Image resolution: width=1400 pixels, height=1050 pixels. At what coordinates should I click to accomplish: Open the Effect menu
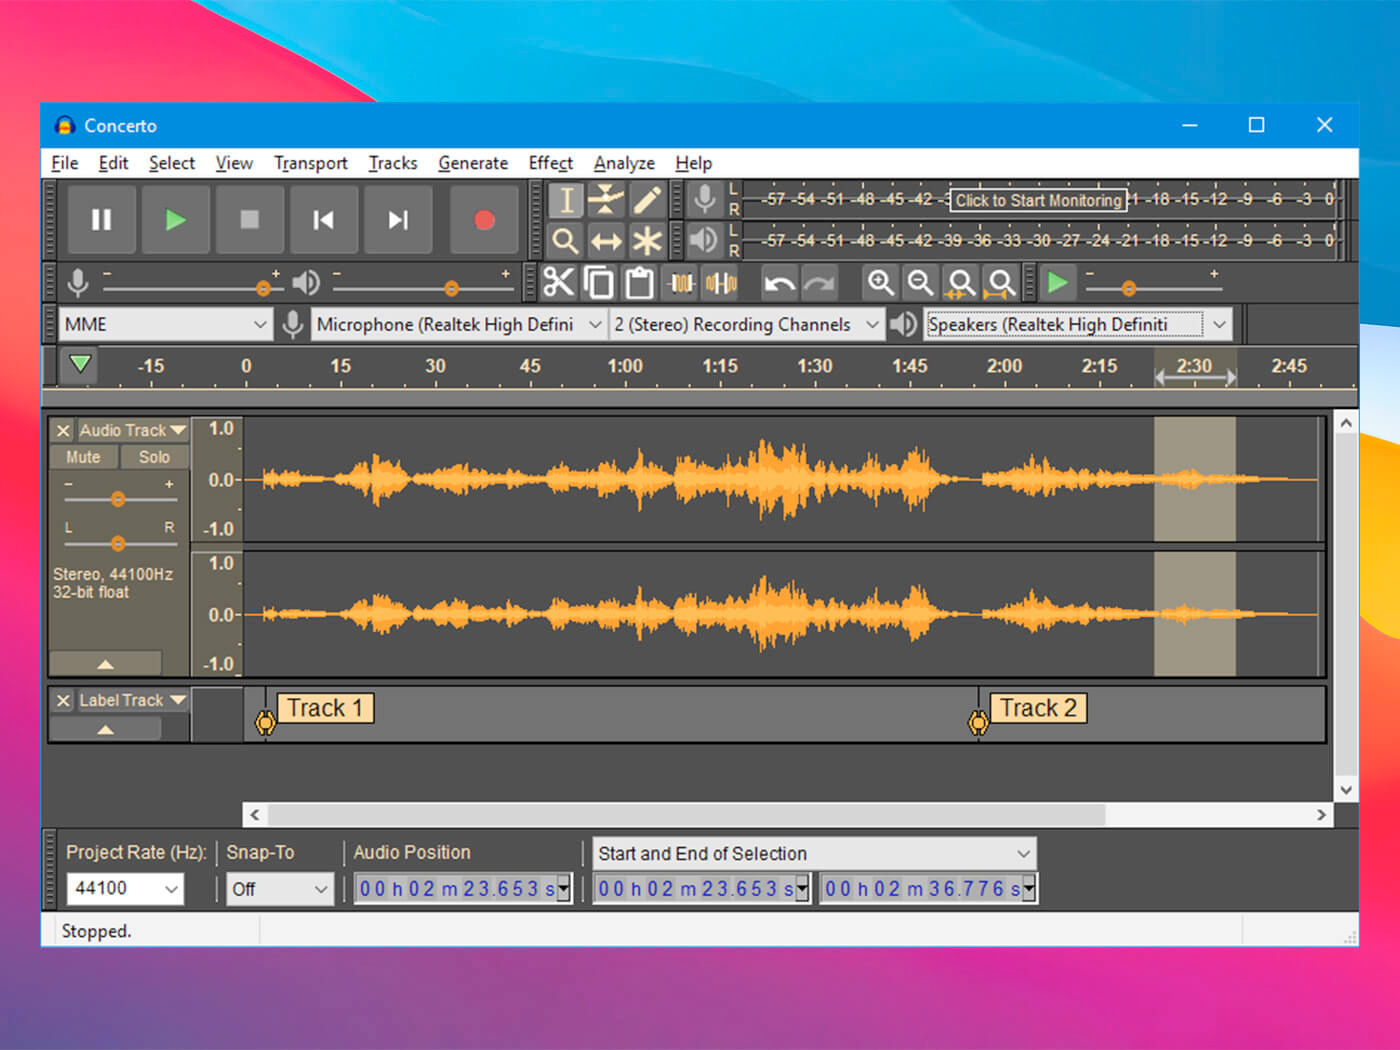tap(550, 163)
